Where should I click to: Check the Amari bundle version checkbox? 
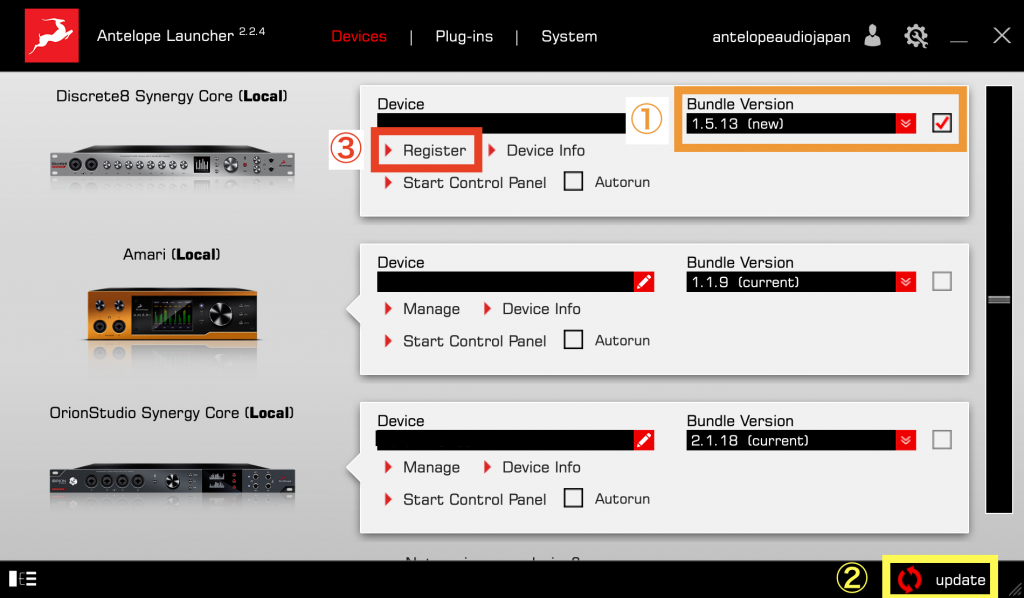point(942,281)
